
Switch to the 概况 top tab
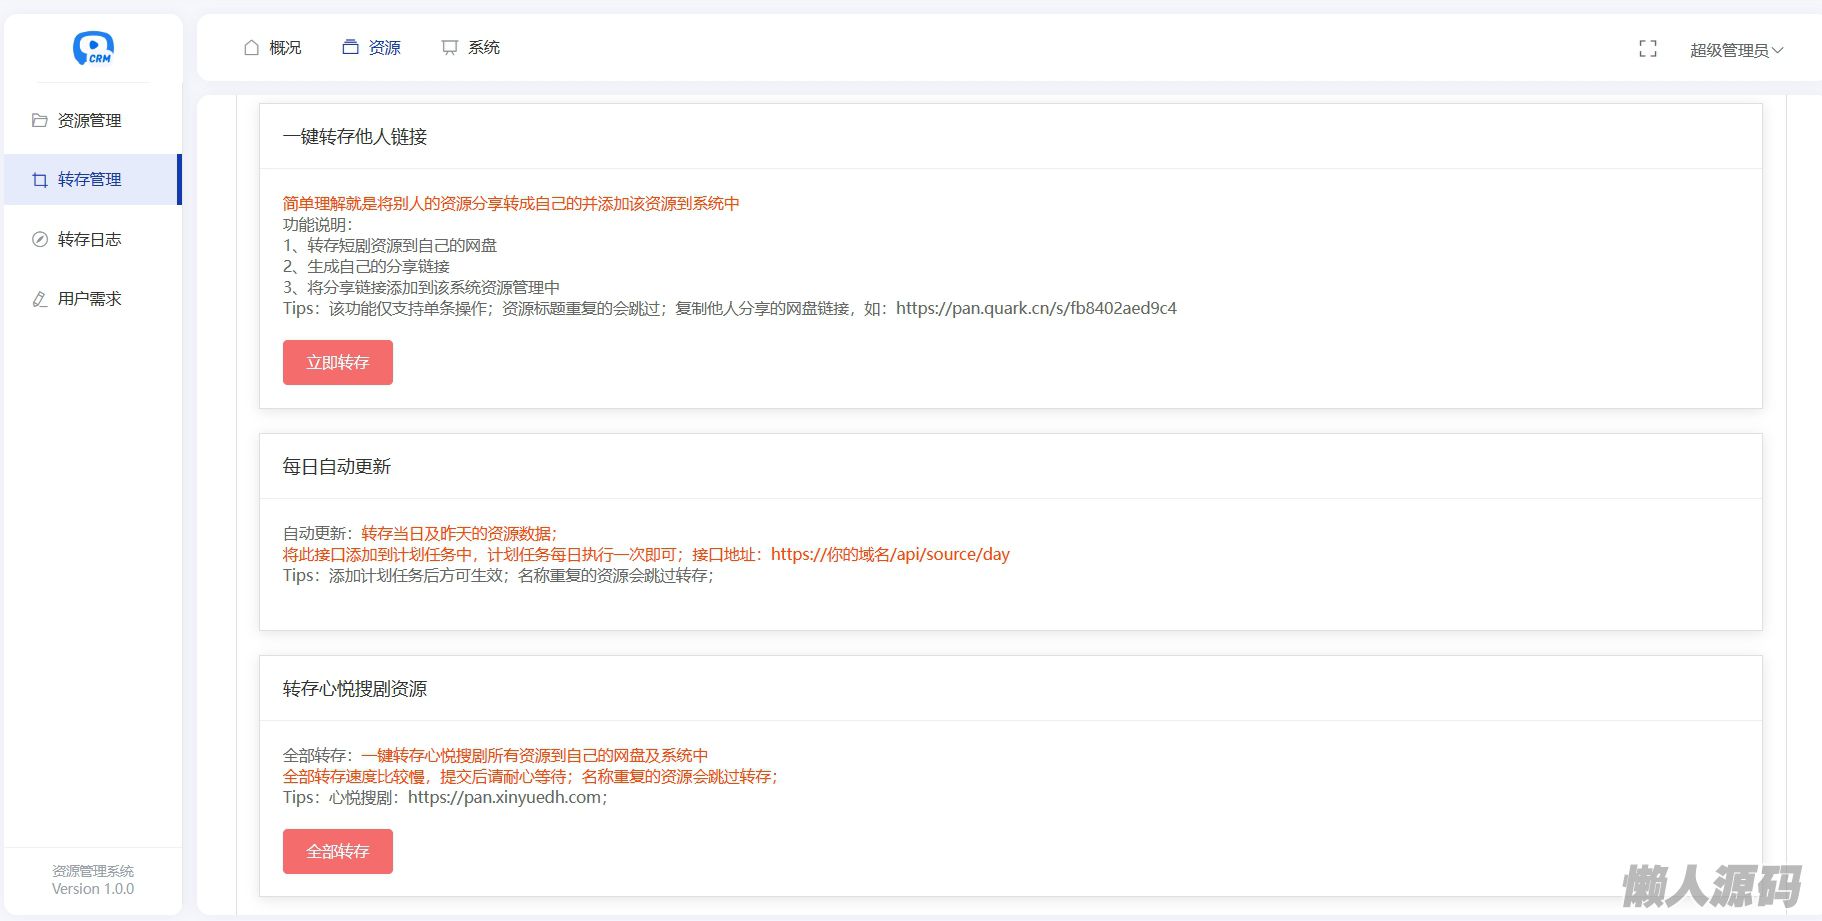(x=285, y=48)
